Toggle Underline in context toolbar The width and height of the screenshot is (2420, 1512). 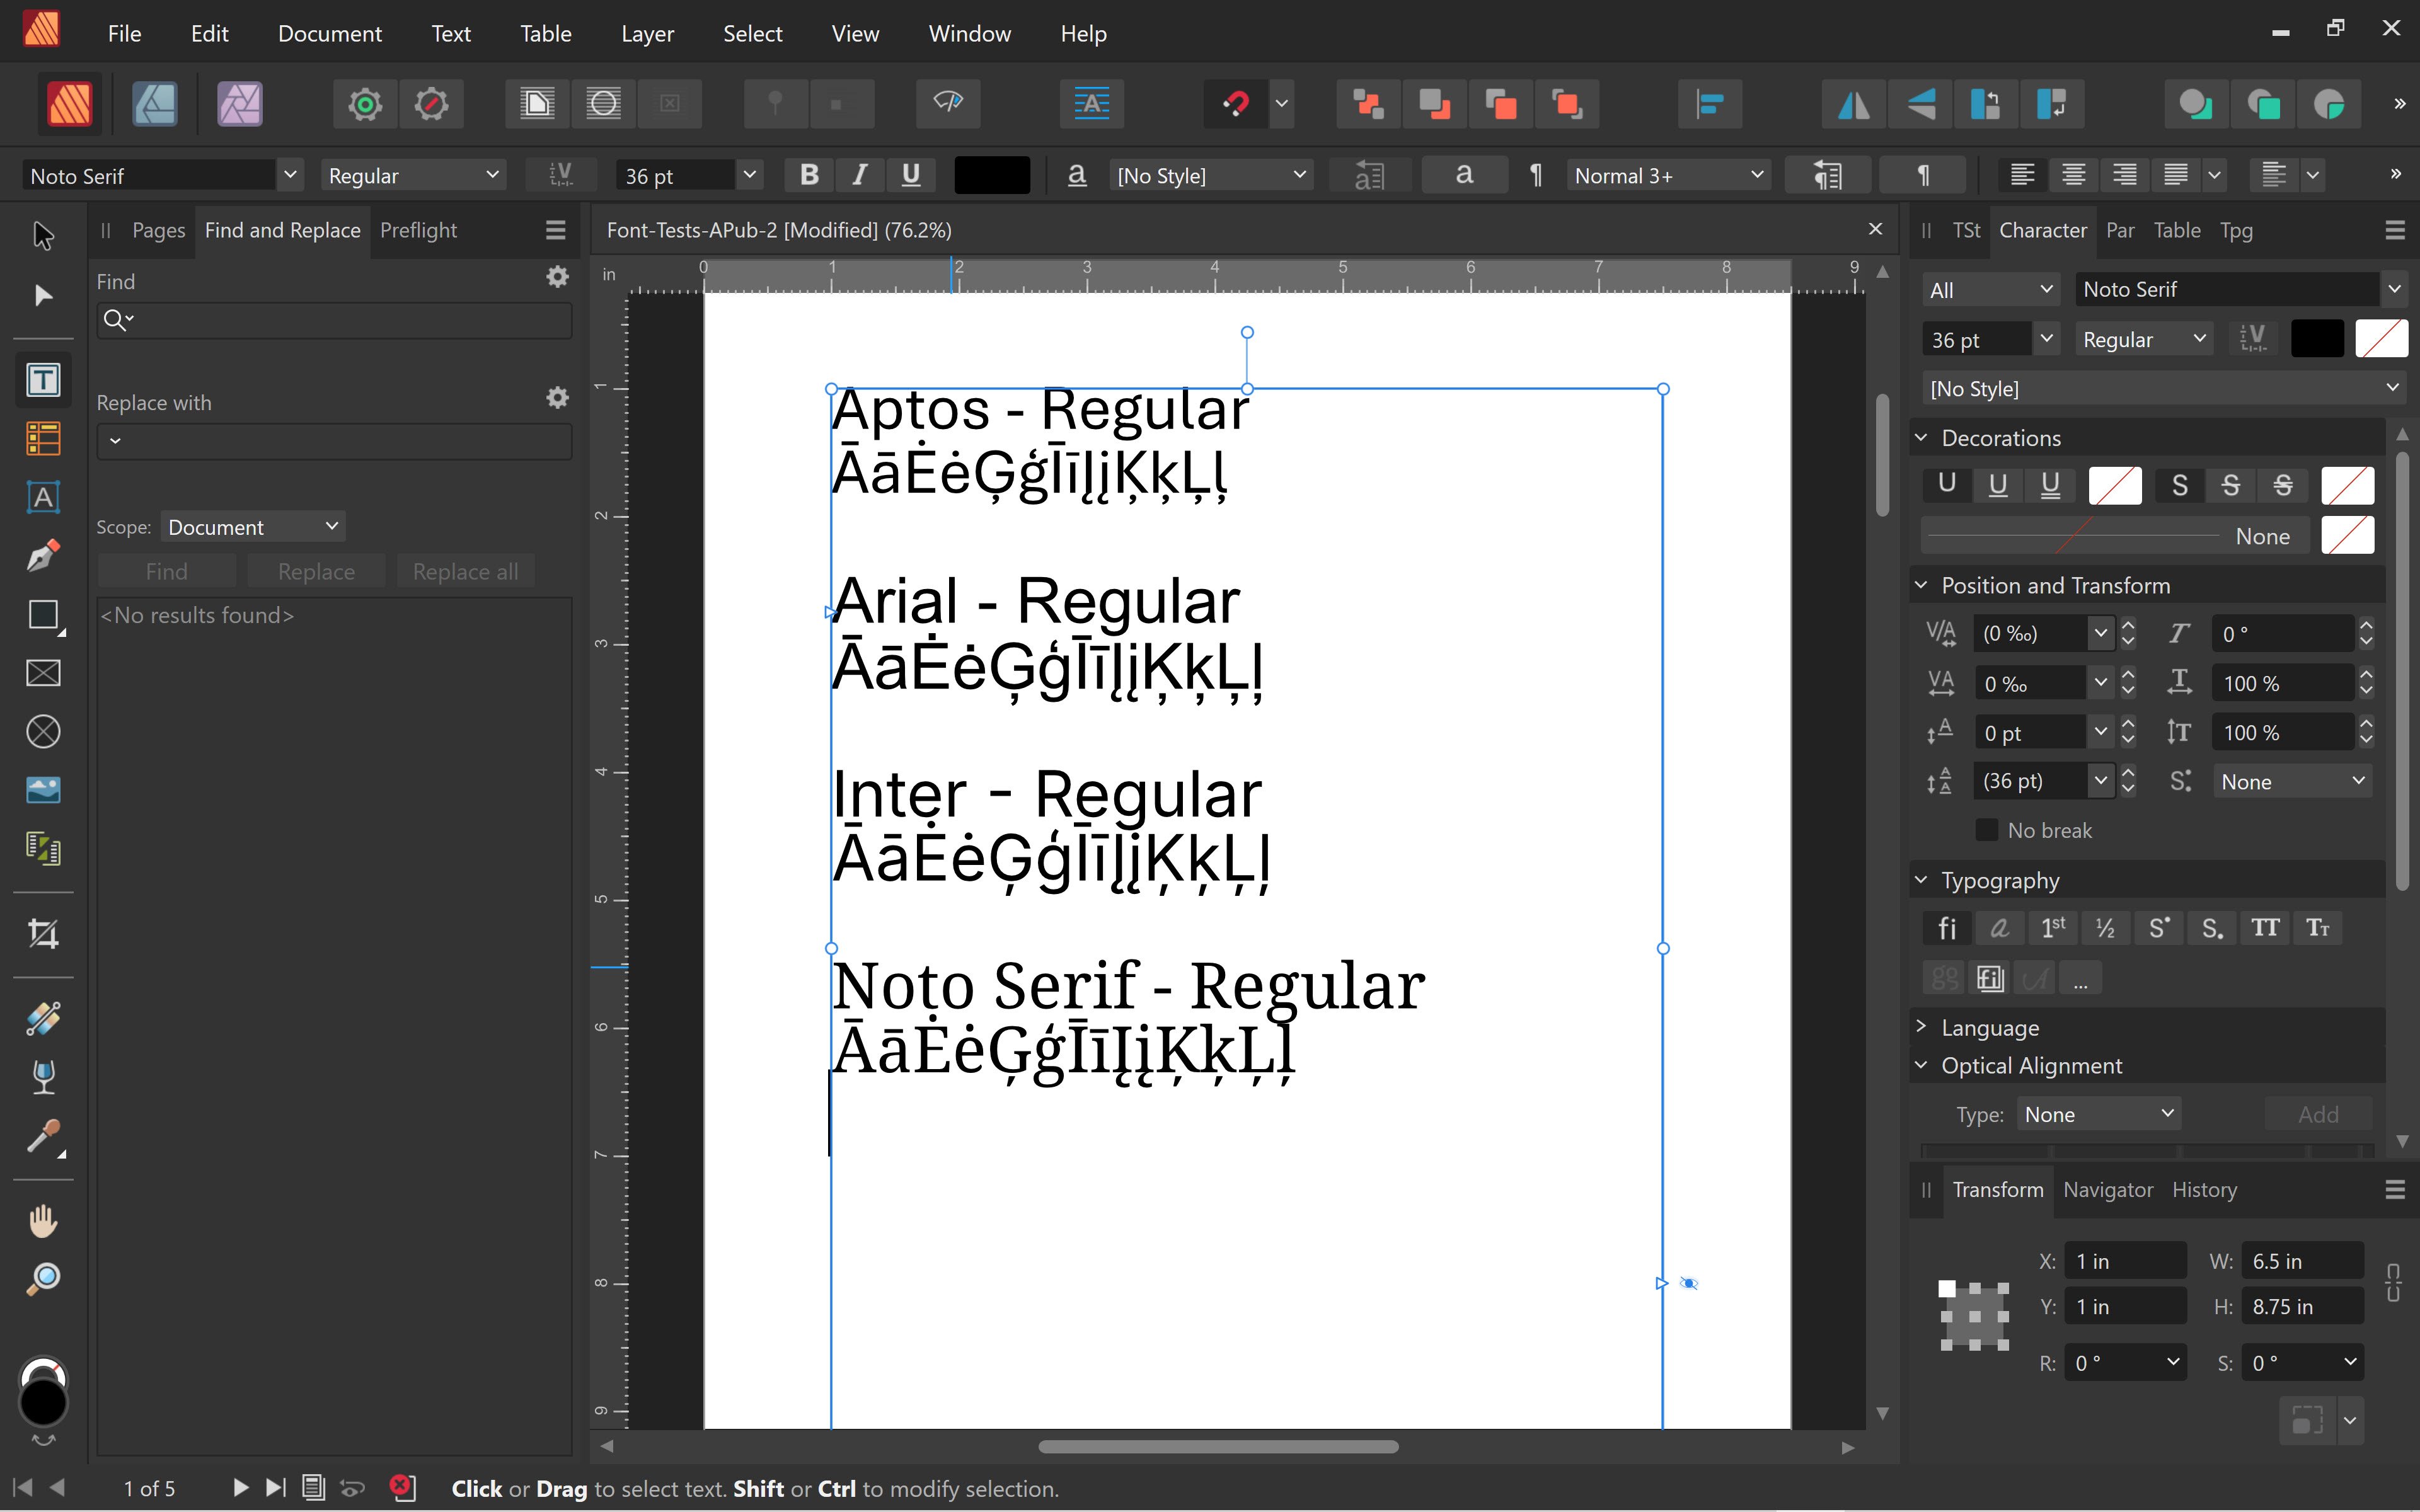click(x=911, y=176)
